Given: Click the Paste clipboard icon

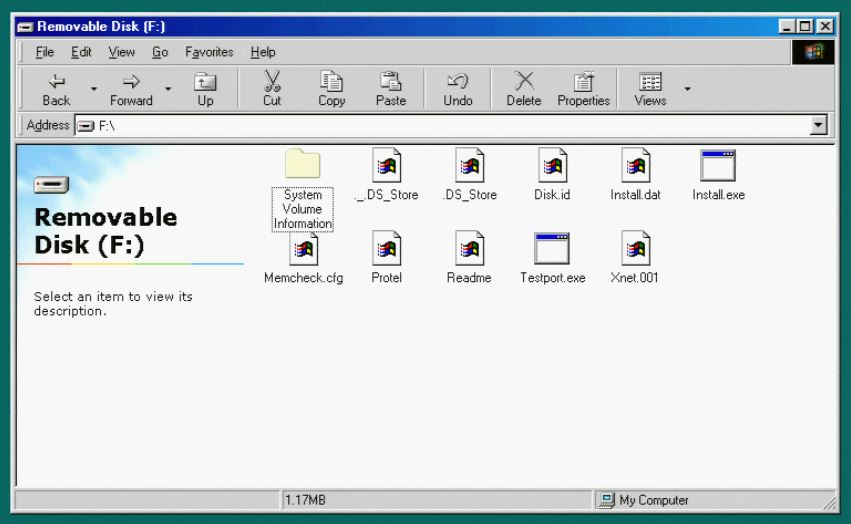Looking at the screenshot, I should (390, 82).
